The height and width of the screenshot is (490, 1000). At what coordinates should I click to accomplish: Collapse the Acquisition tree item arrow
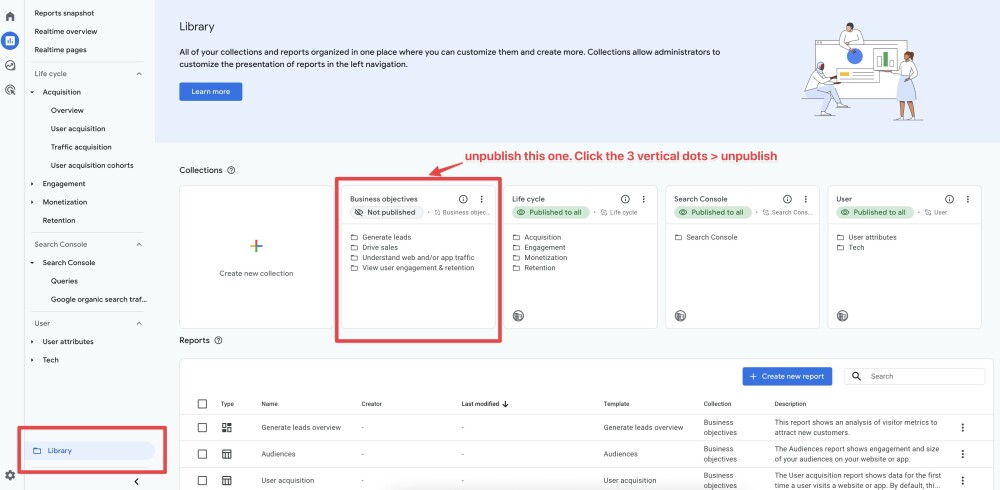coord(33,93)
